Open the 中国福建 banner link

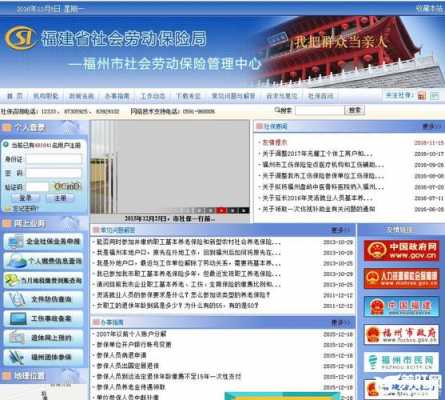point(401,306)
